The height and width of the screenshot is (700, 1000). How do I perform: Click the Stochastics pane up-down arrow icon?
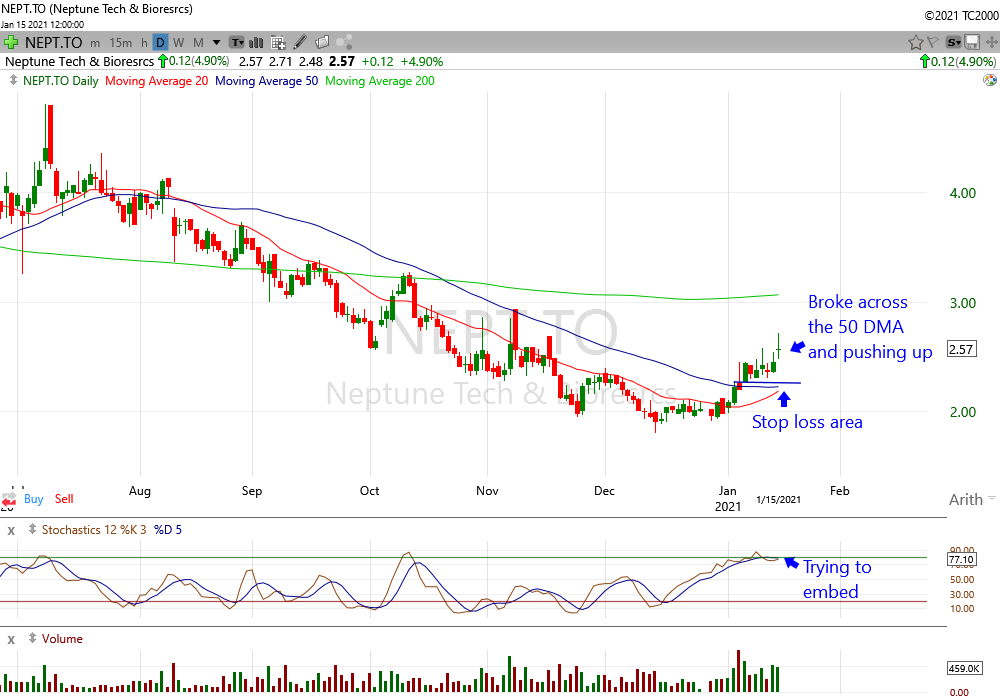tap(33, 529)
